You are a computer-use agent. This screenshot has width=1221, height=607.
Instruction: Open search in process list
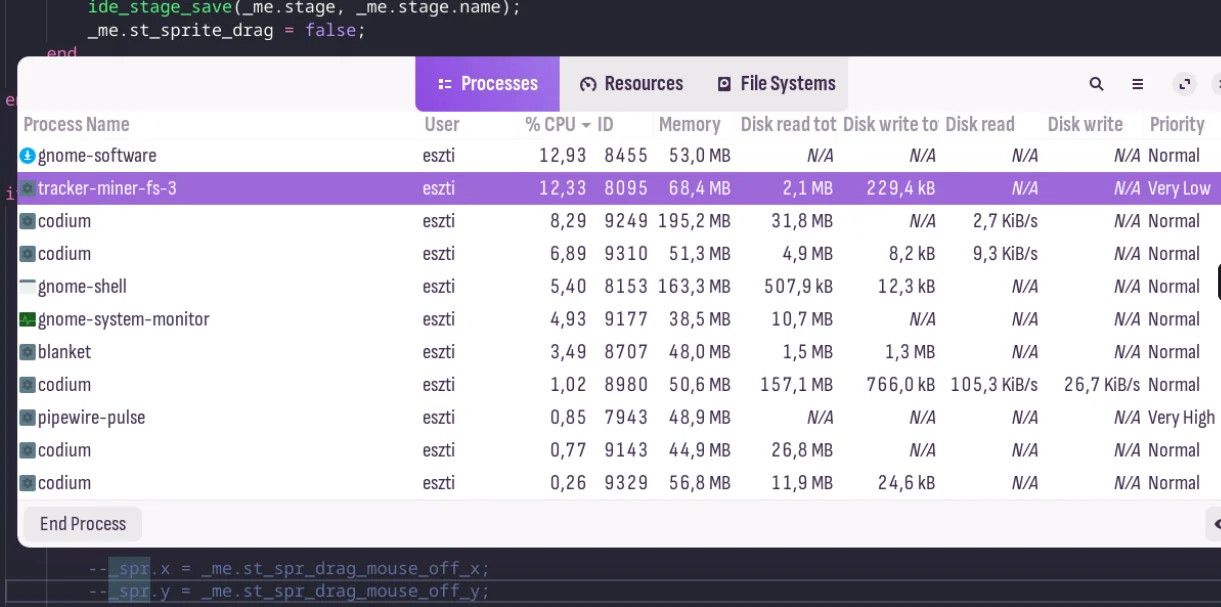[1096, 84]
